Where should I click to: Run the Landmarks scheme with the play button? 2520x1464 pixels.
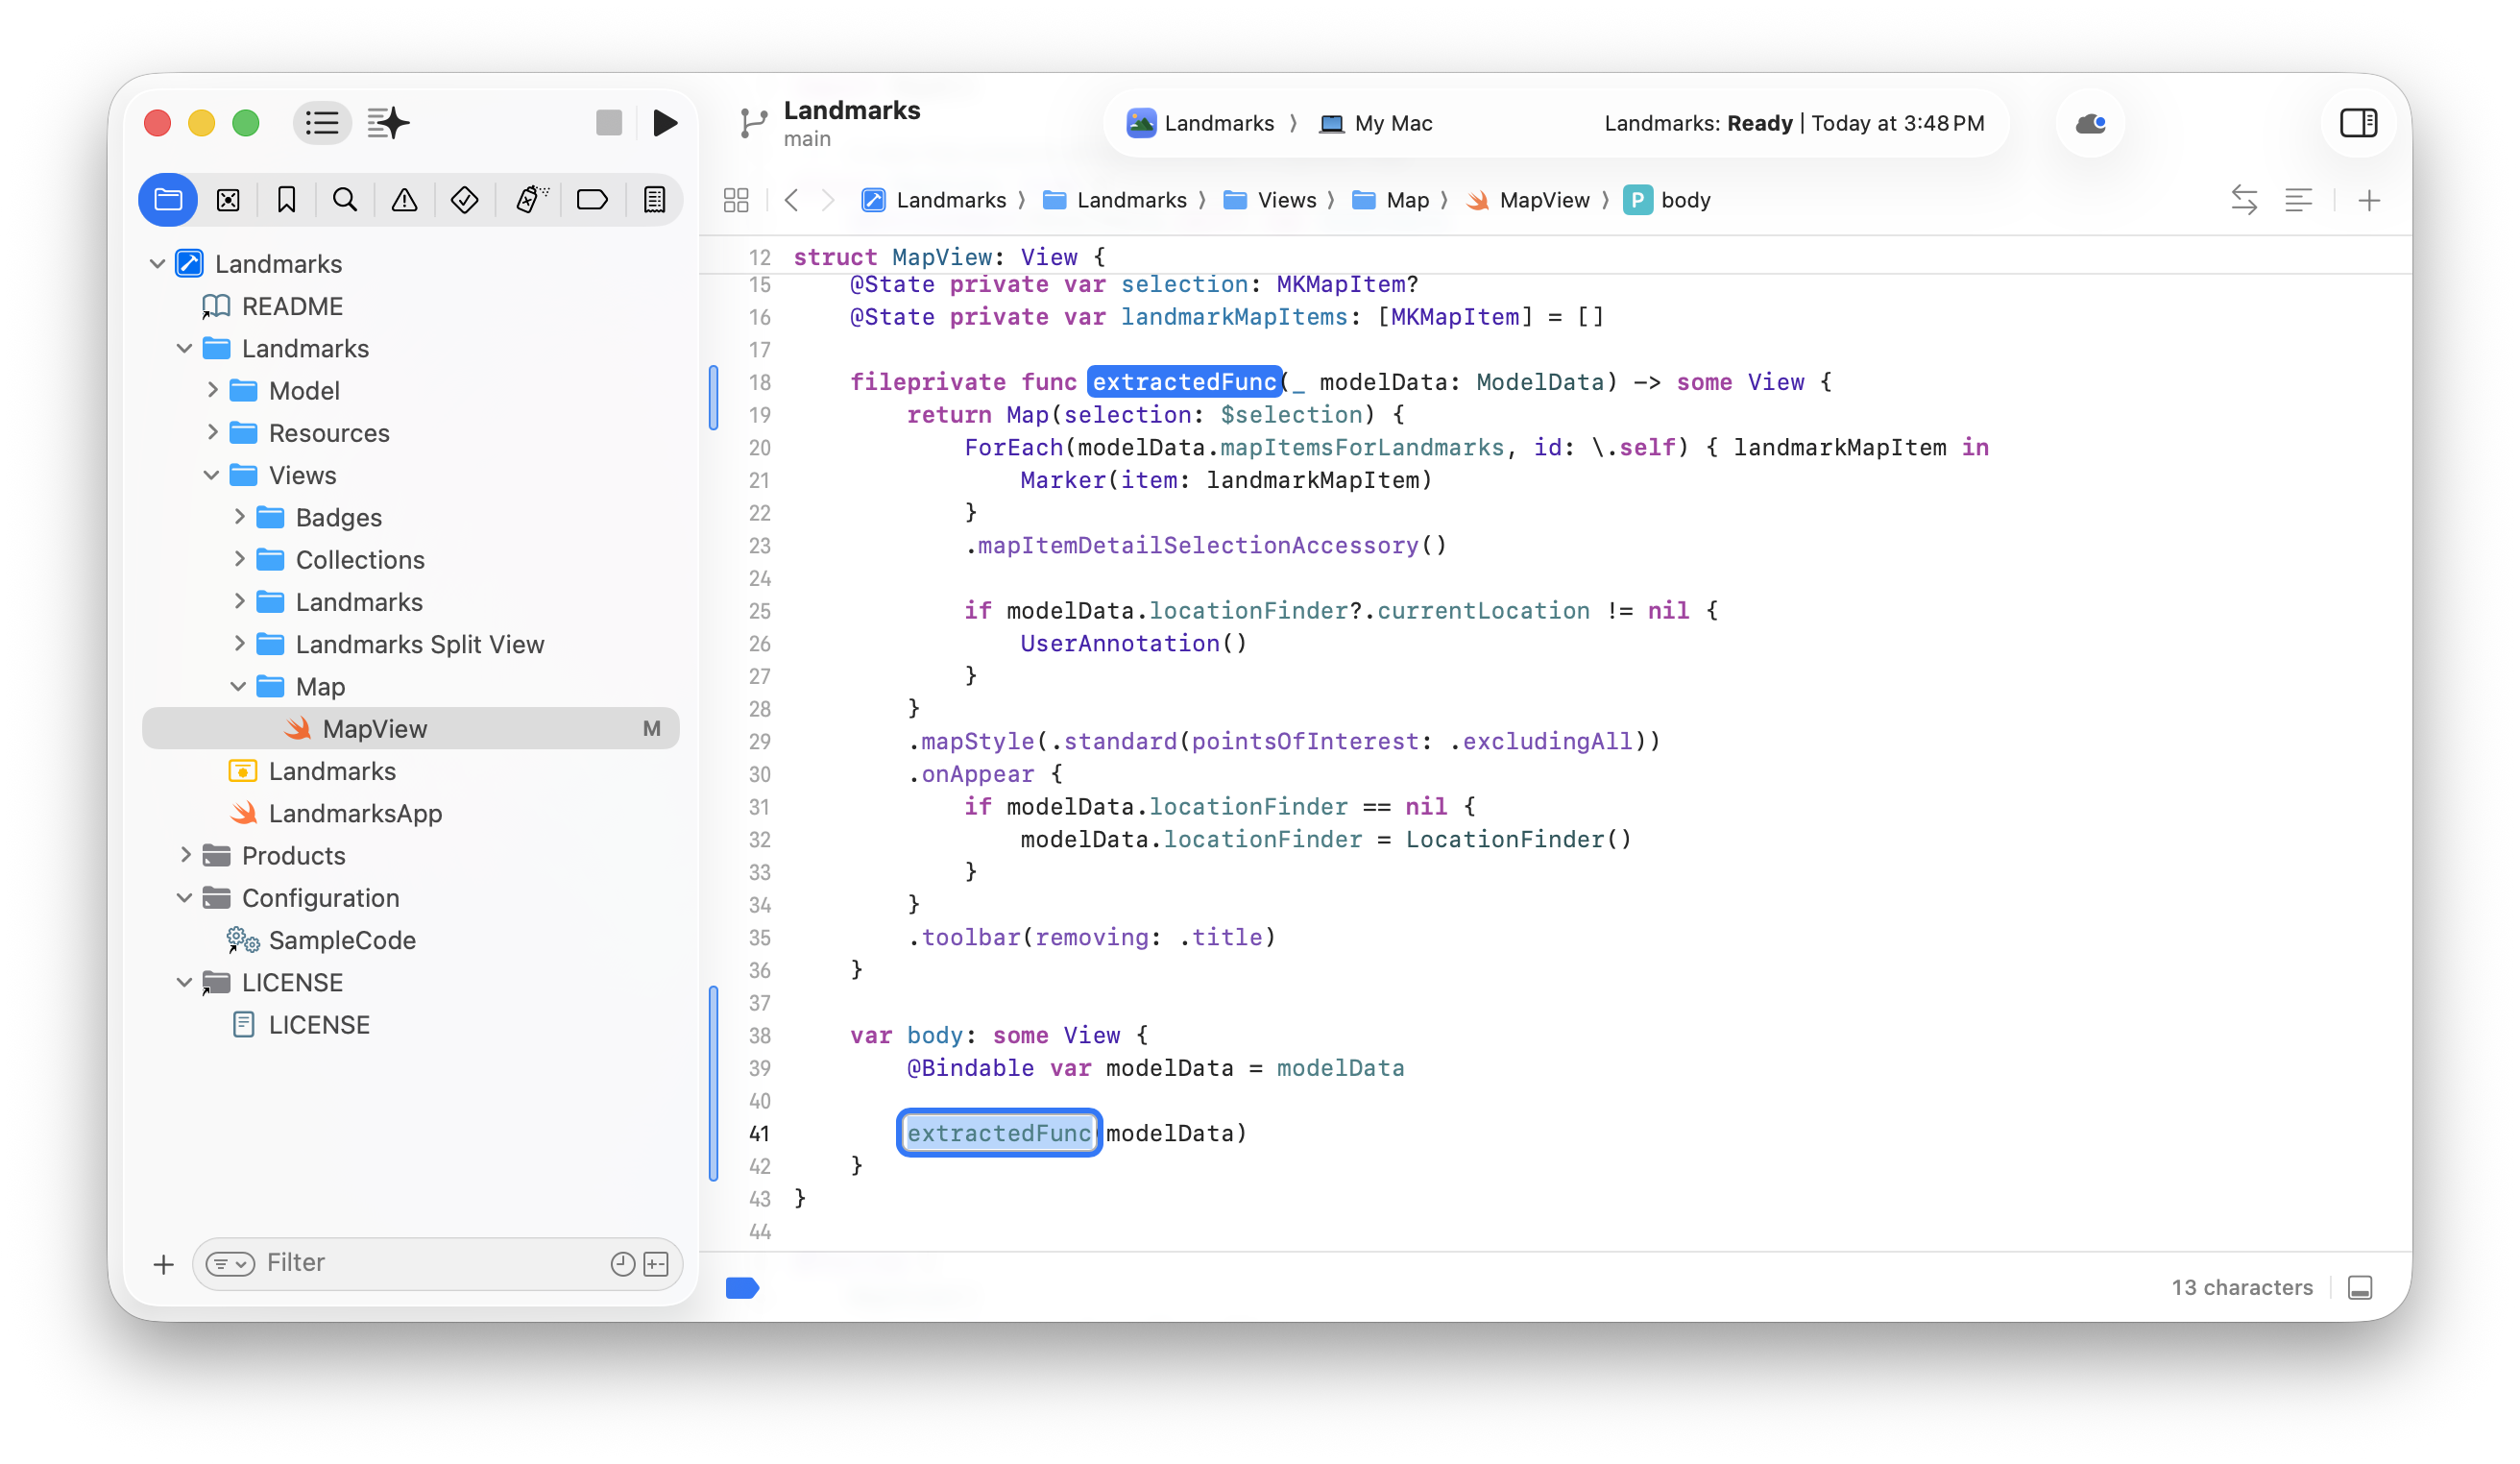[x=665, y=122]
